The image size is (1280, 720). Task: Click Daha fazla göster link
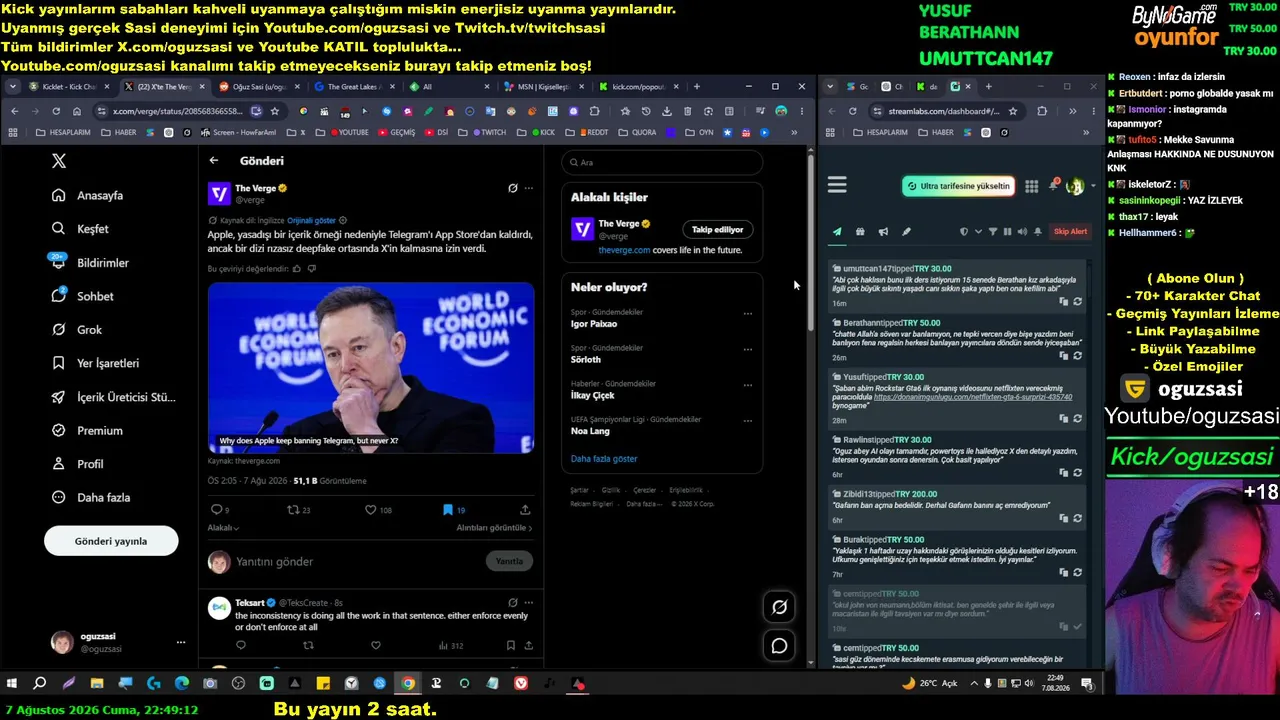click(604, 459)
